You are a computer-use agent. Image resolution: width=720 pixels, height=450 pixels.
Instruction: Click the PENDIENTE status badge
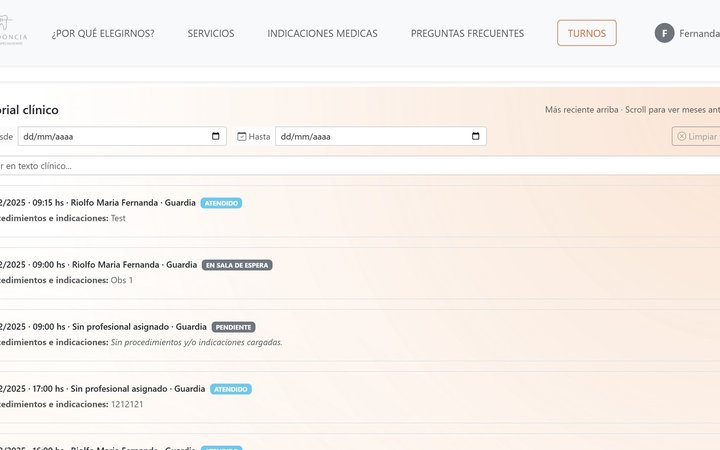click(x=233, y=327)
